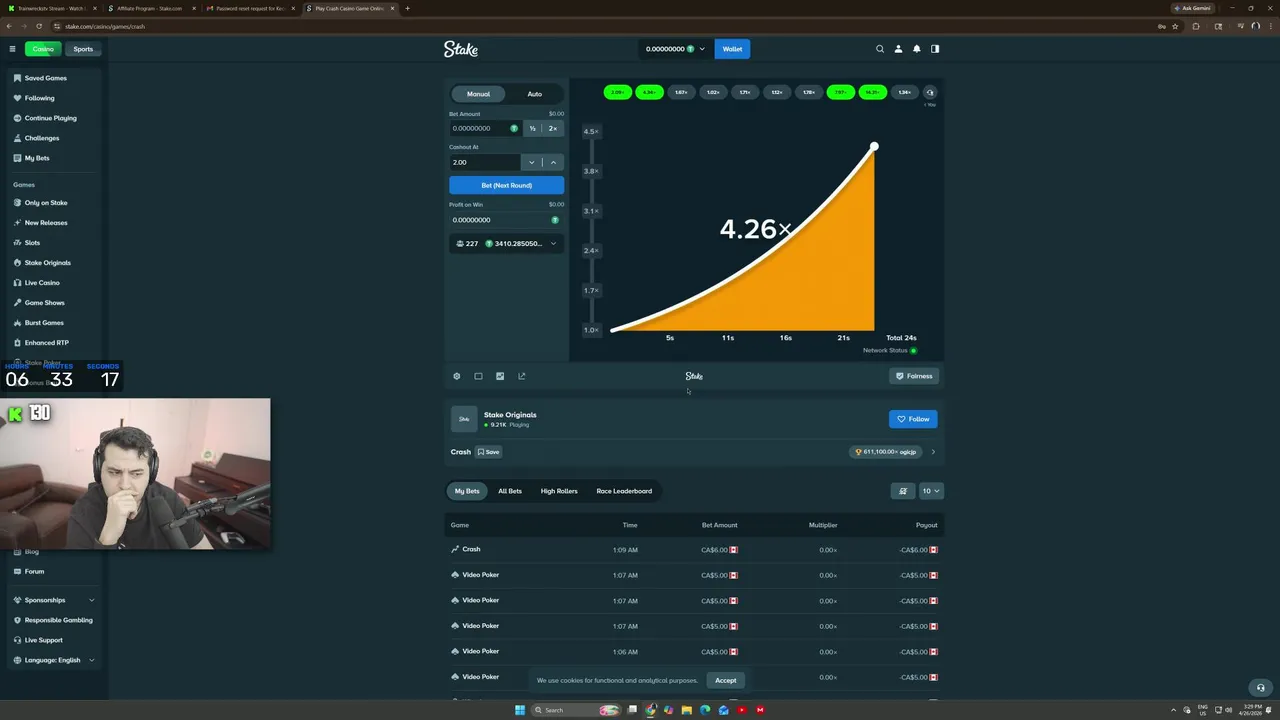1280x720 pixels.
Task: Open Only on Stake category
Action: (45, 203)
